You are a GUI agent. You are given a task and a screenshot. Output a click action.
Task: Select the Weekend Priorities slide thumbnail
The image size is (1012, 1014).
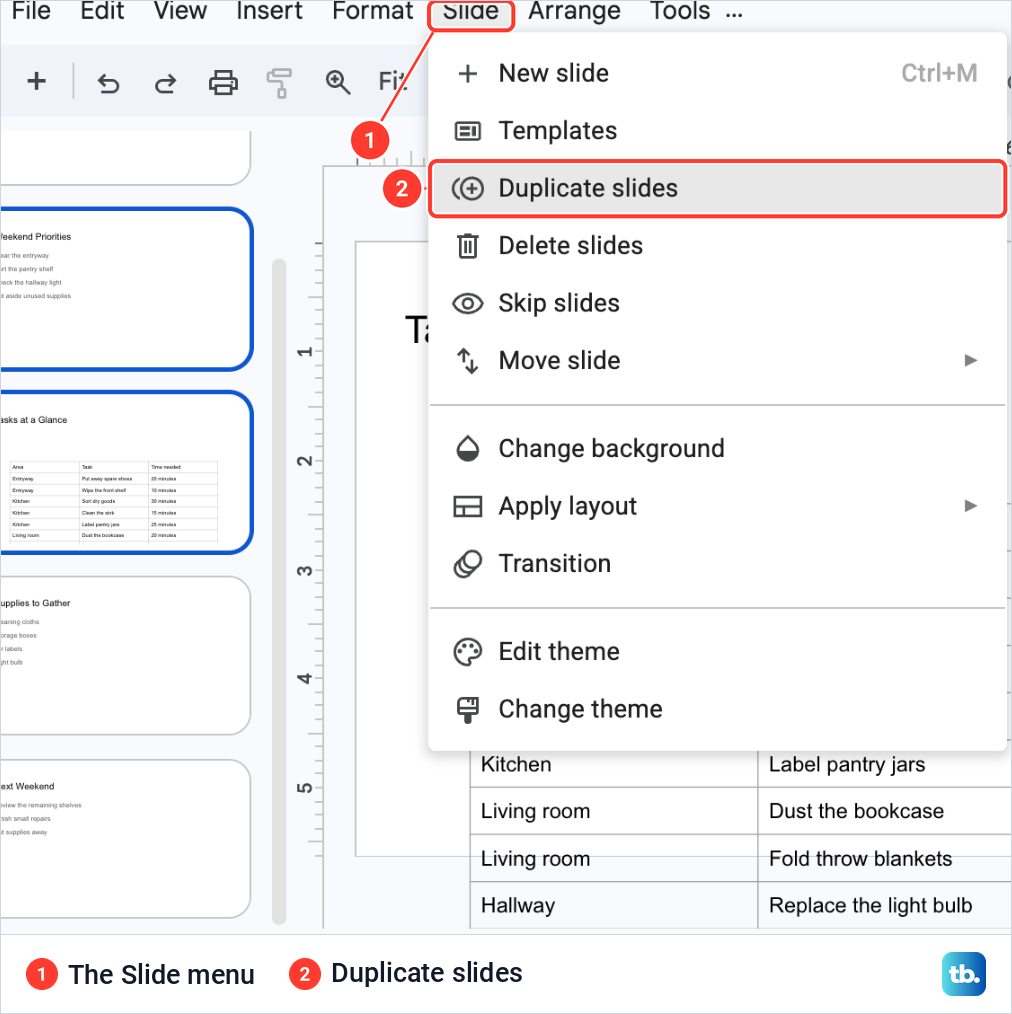pyautogui.click(x=125, y=289)
